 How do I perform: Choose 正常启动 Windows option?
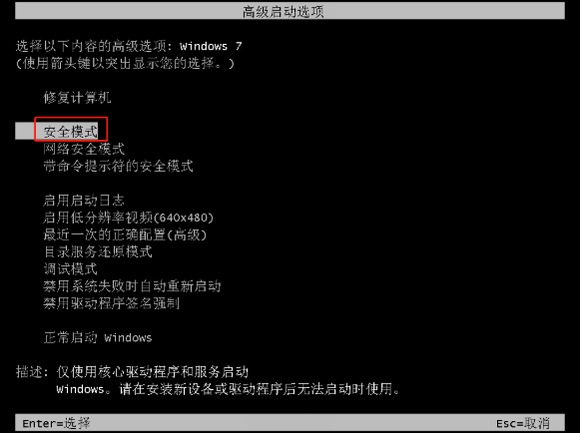[98, 337]
